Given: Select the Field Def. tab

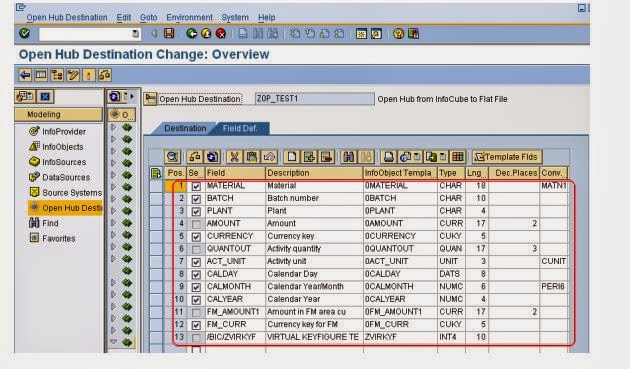Looking at the screenshot, I should pos(240,128).
